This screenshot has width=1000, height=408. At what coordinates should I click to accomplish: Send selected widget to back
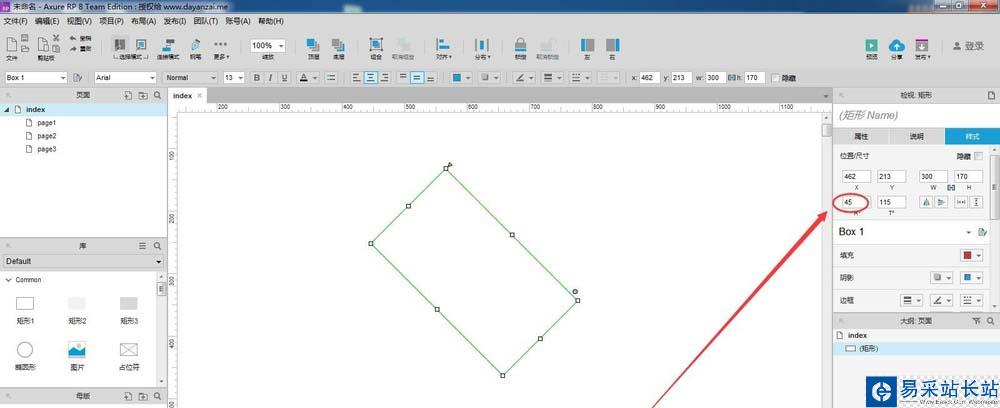(x=339, y=45)
